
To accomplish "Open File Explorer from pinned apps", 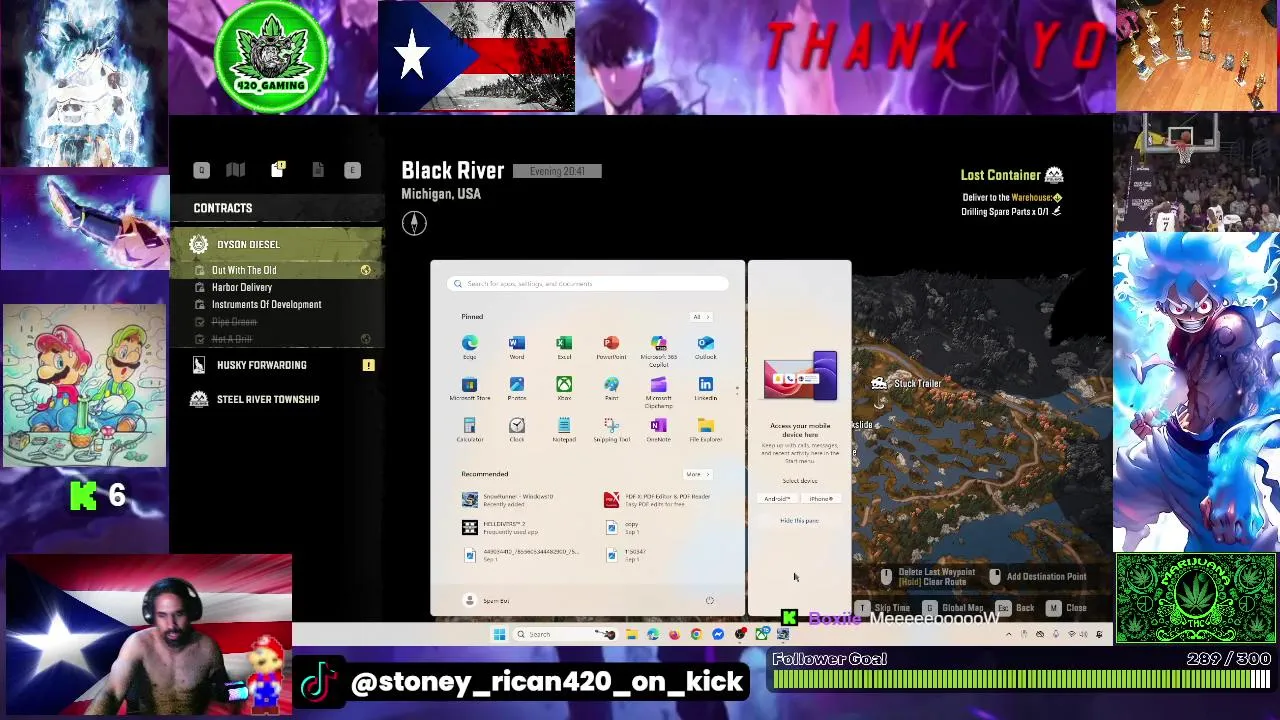I will click(x=706, y=430).
